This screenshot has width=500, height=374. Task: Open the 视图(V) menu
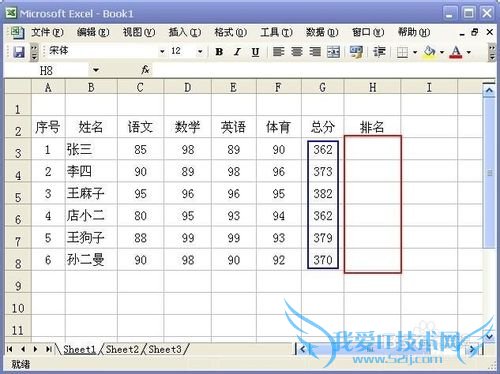139,32
